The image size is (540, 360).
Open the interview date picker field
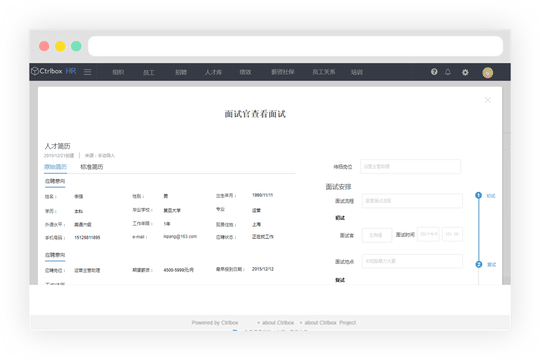point(428,234)
